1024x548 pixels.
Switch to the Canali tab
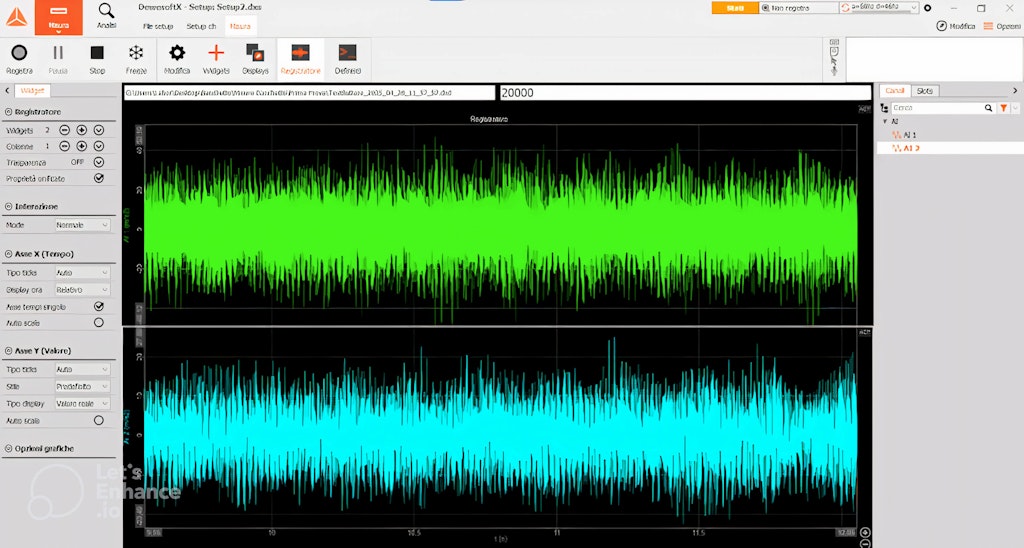895,91
